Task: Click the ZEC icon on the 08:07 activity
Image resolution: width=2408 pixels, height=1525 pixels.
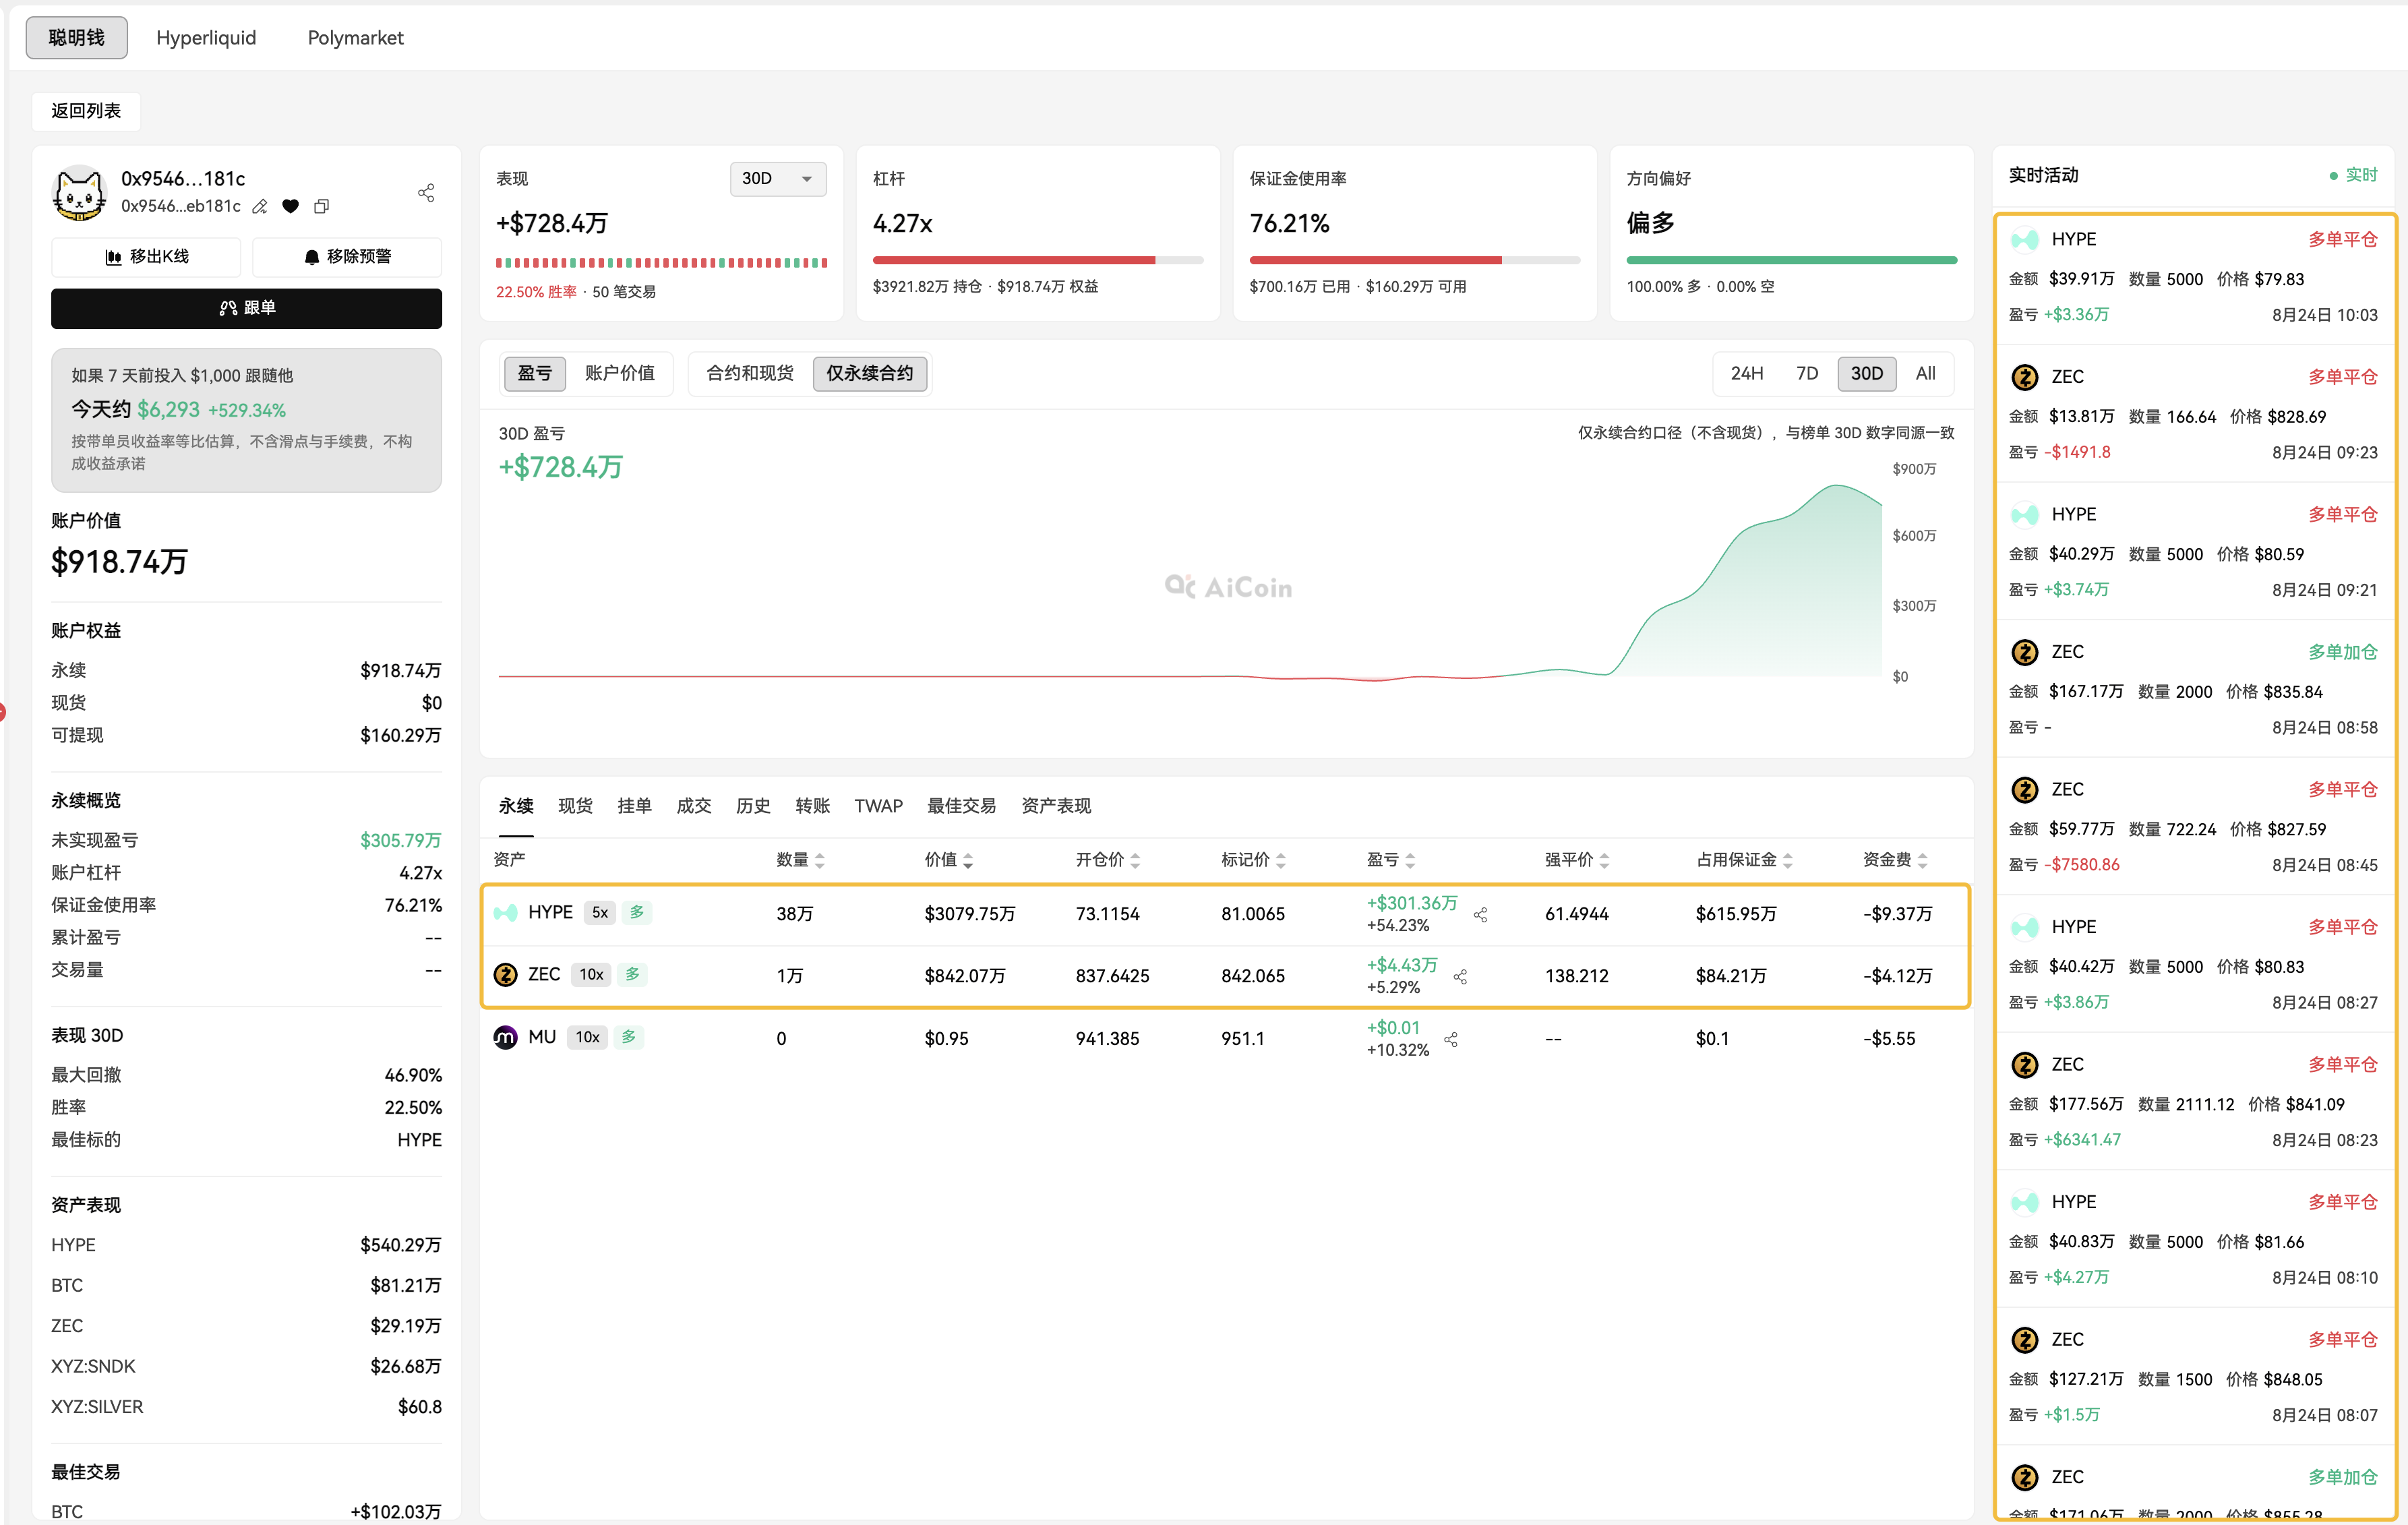Action: pos(2025,1339)
